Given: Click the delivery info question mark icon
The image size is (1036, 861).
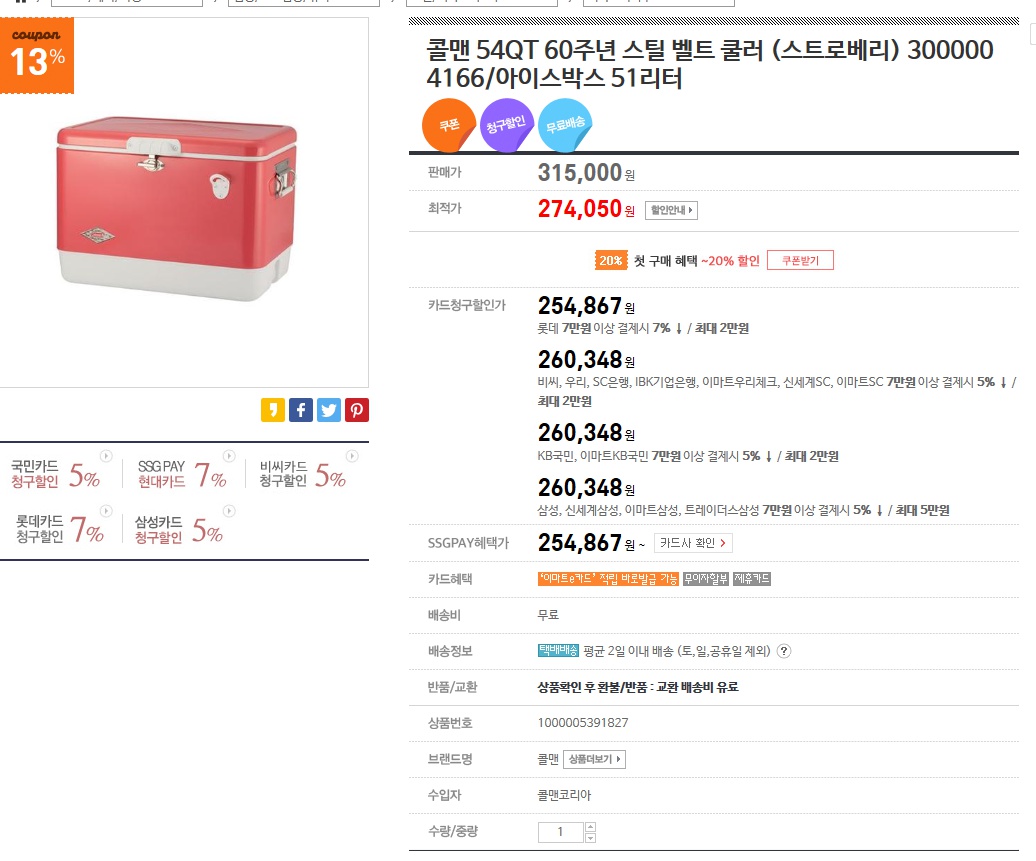Looking at the screenshot, I should coord(784,651).
